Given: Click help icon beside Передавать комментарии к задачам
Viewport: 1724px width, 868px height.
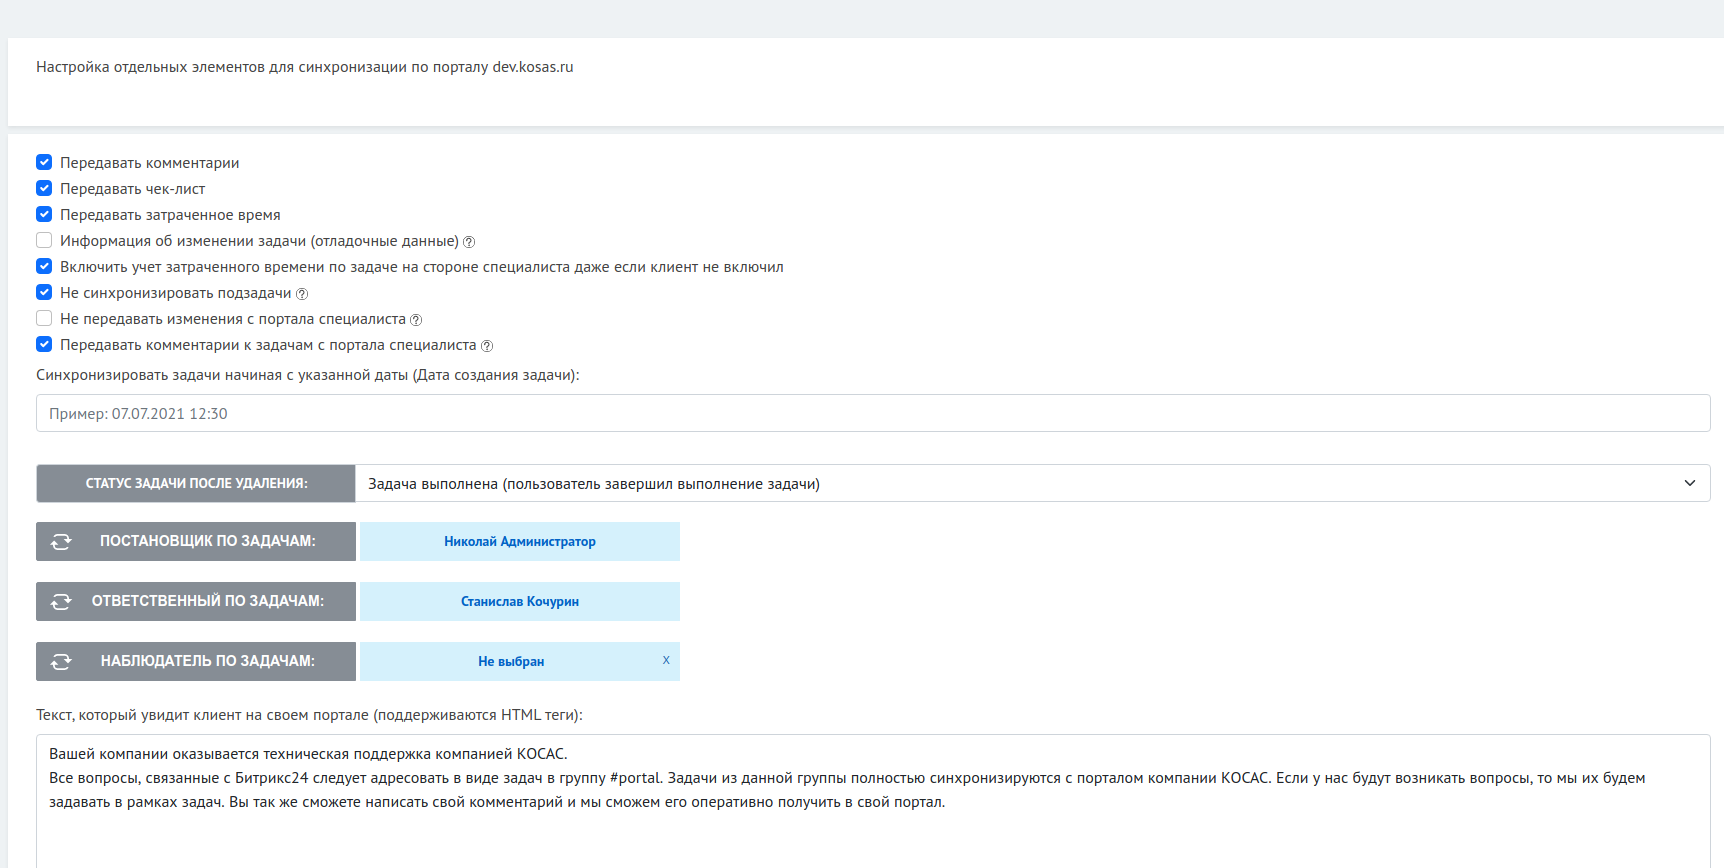Looking at the screenshot, I should click(487, 346).
